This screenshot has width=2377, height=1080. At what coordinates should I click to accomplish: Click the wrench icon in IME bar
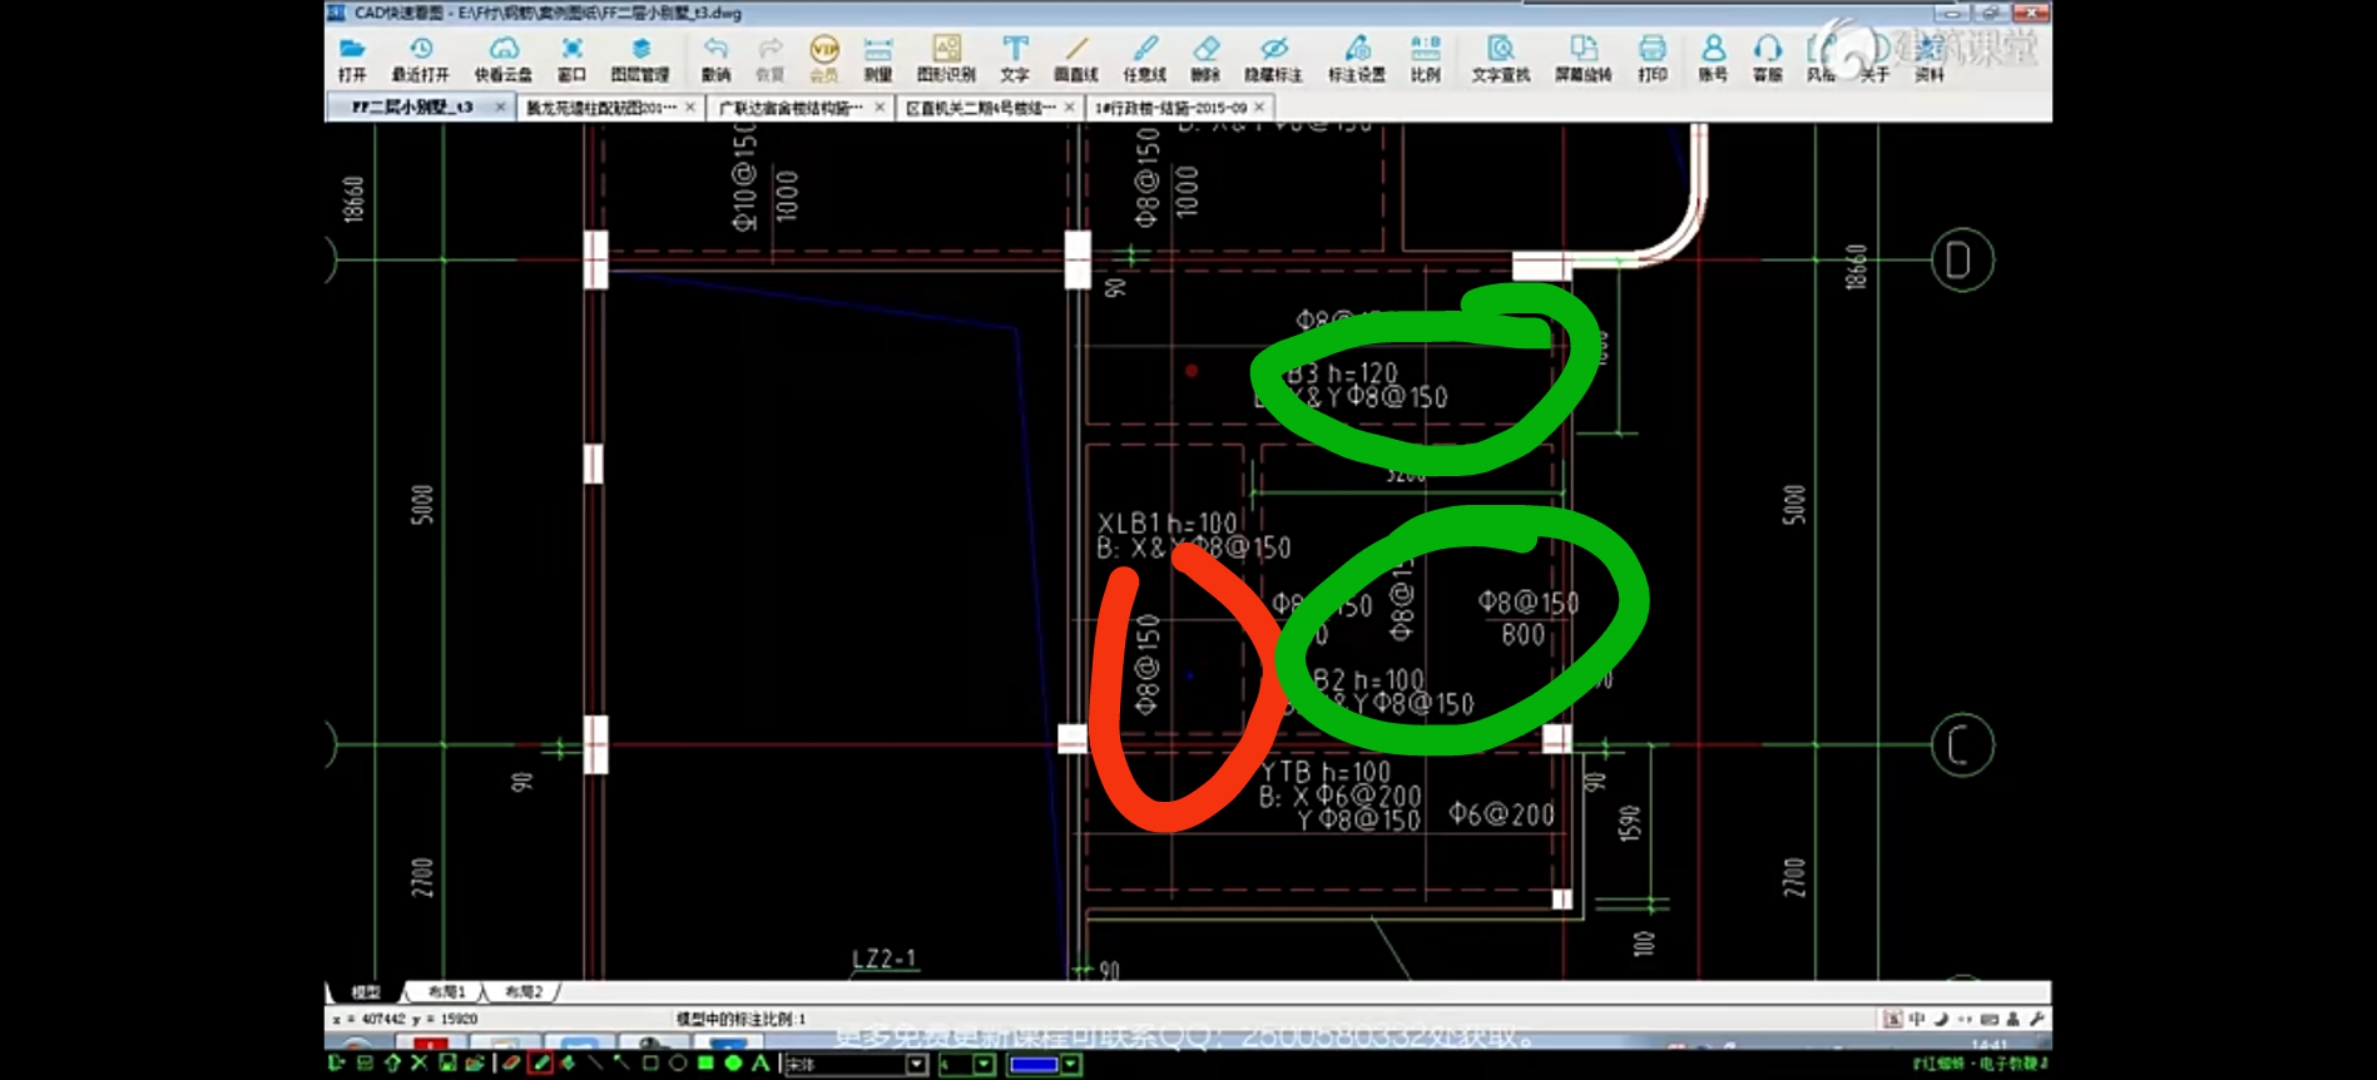click(x=2037, y=1019)
